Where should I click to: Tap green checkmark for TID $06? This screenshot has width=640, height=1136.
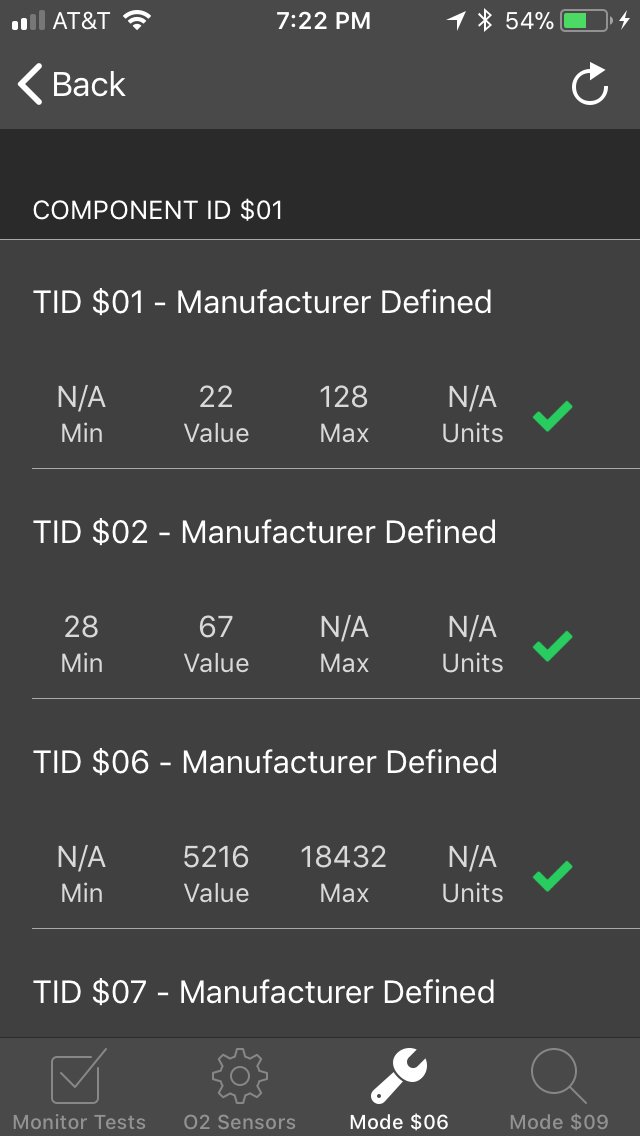[x=552, y=875]
